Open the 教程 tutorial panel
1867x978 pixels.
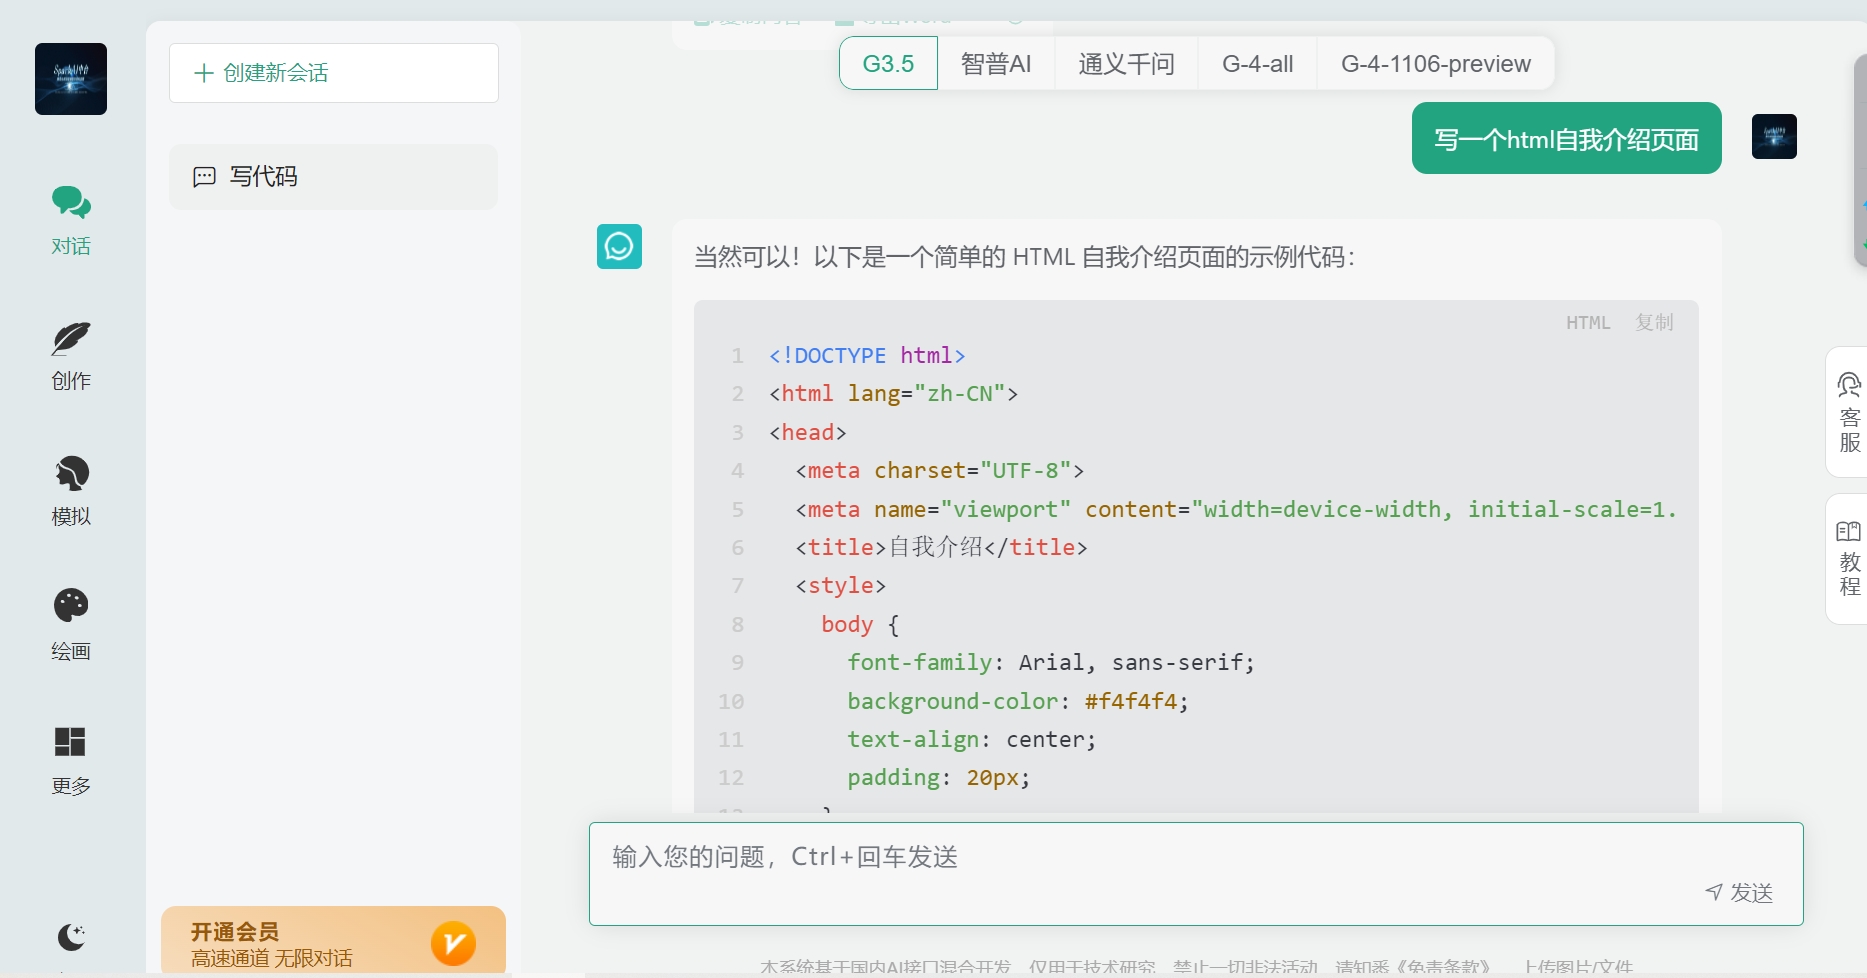(1849, 558)
